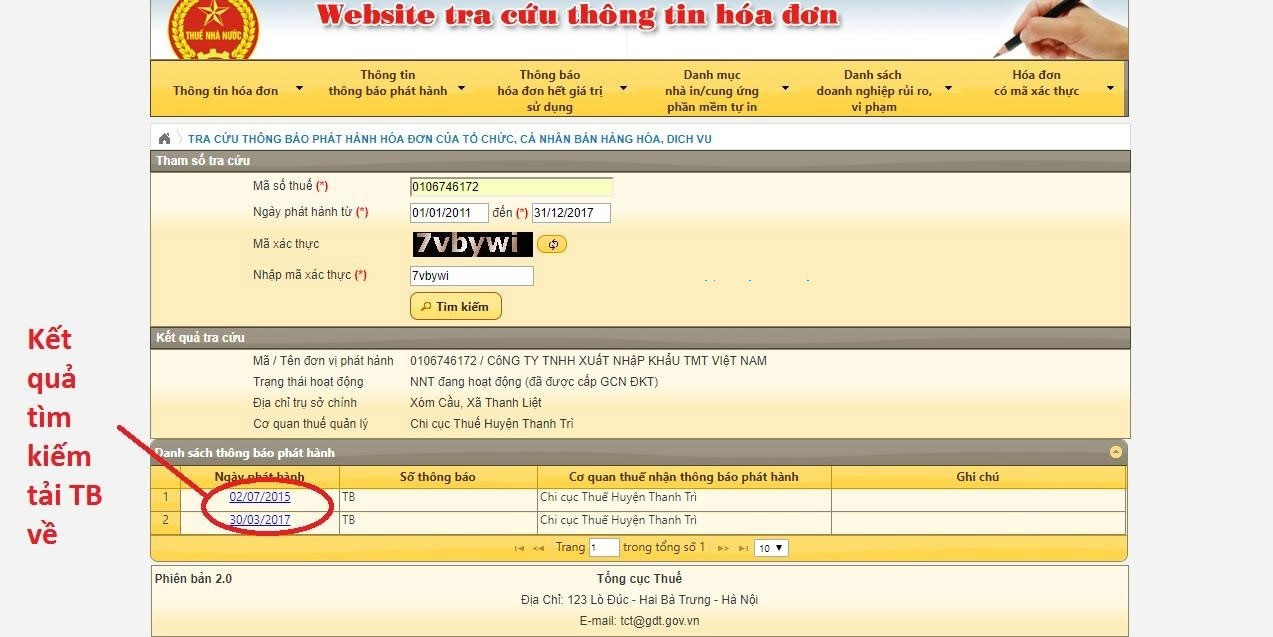
Task: Refresh the captcha verification code
Action: [x=552, y=243]
